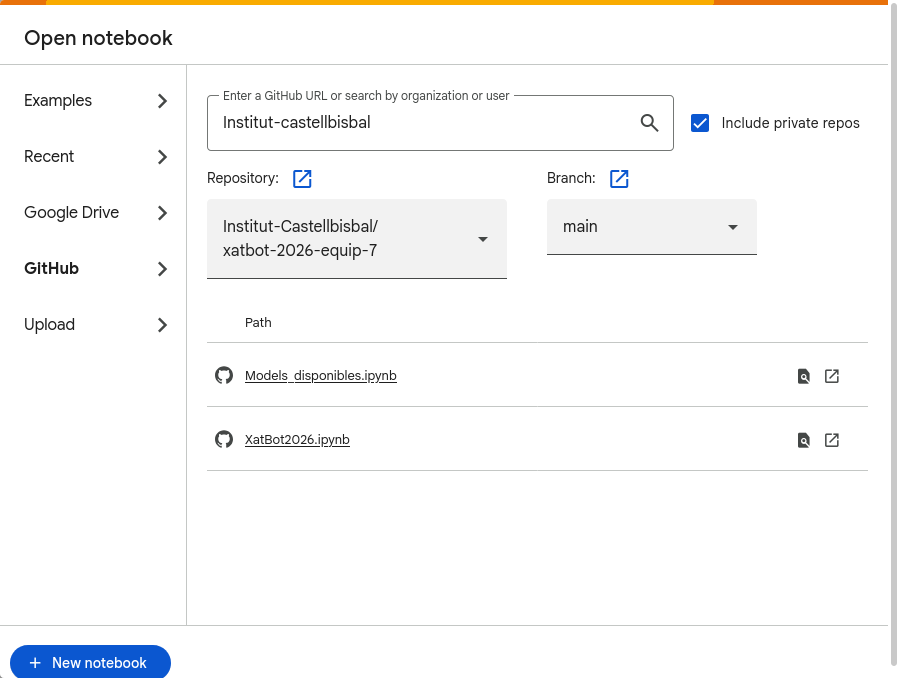Open the Models_disponibles.ipynb file link
The height and width of the screenshot is (678, 900).
point(320,376)
